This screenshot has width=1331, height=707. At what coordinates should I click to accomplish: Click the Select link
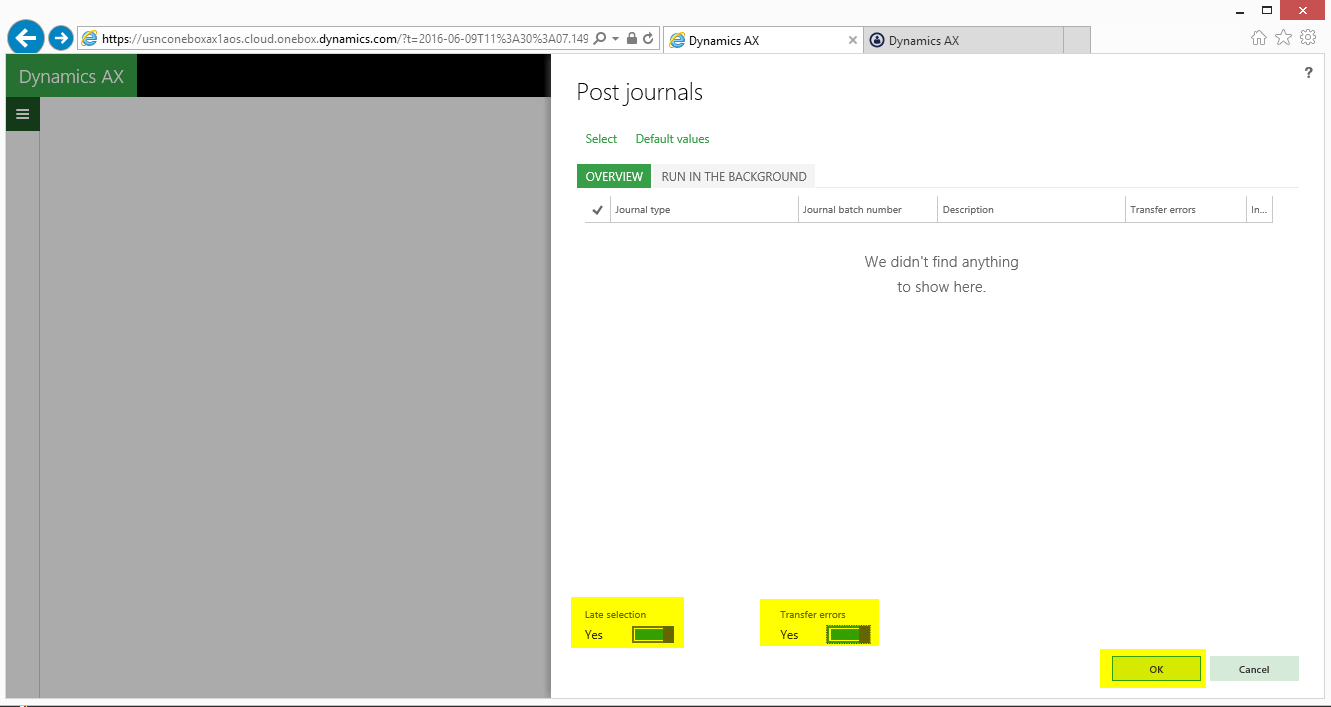click(x=601, y=139)
